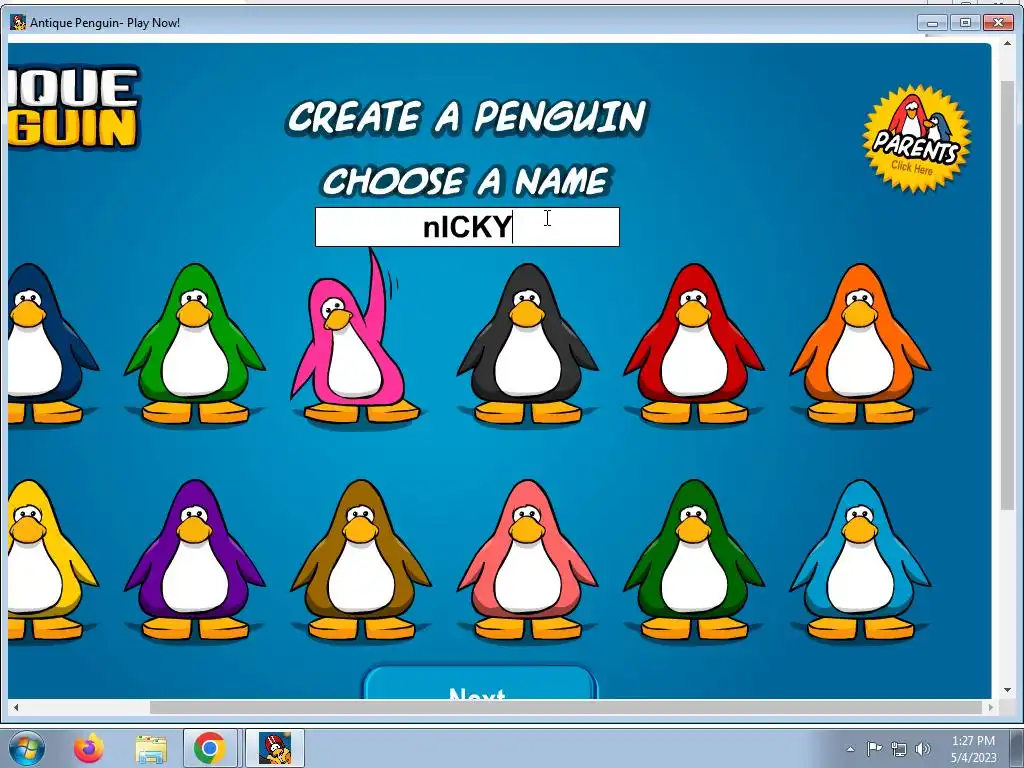Minimize the Antique Penguin window
This screenshot has width=1024, height=768.
(x=933, y=23)
